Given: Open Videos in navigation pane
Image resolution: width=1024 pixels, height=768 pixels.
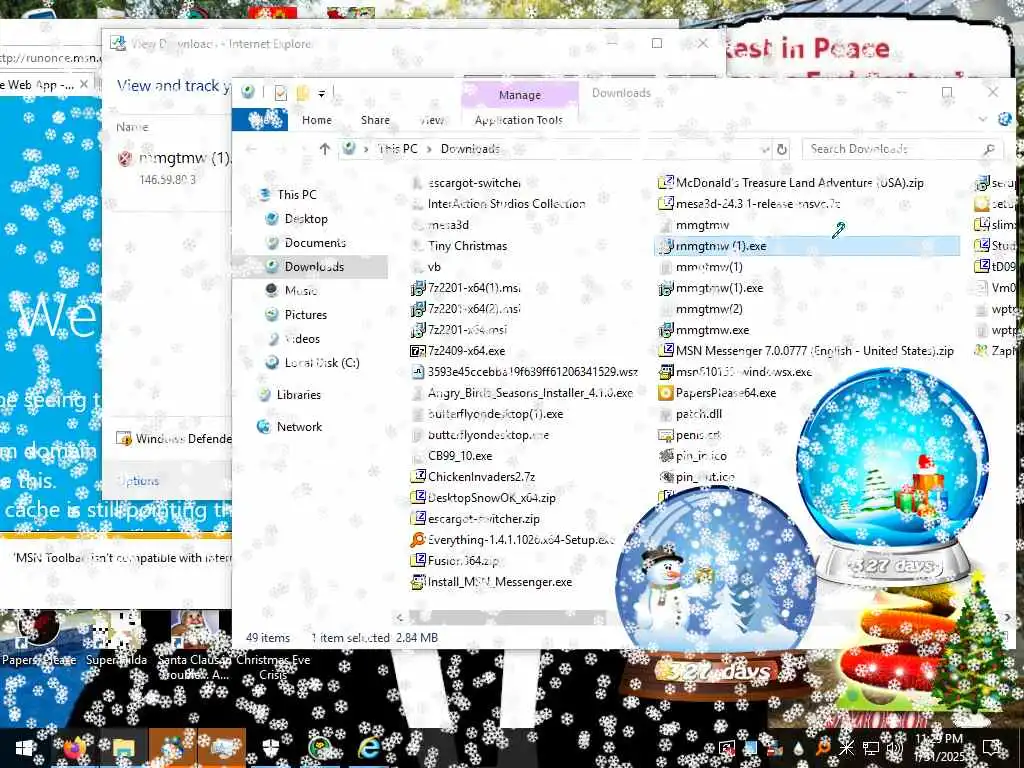Looking at the screenshot, I should (x=302, y=339).
